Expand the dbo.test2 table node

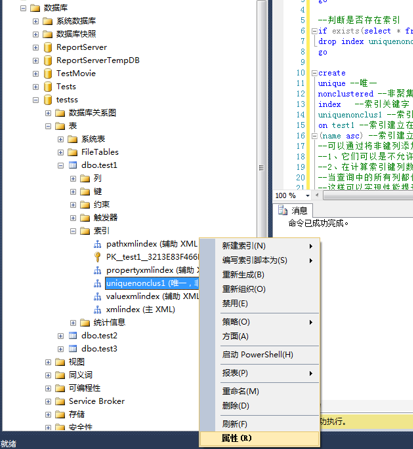pos(61,336)
